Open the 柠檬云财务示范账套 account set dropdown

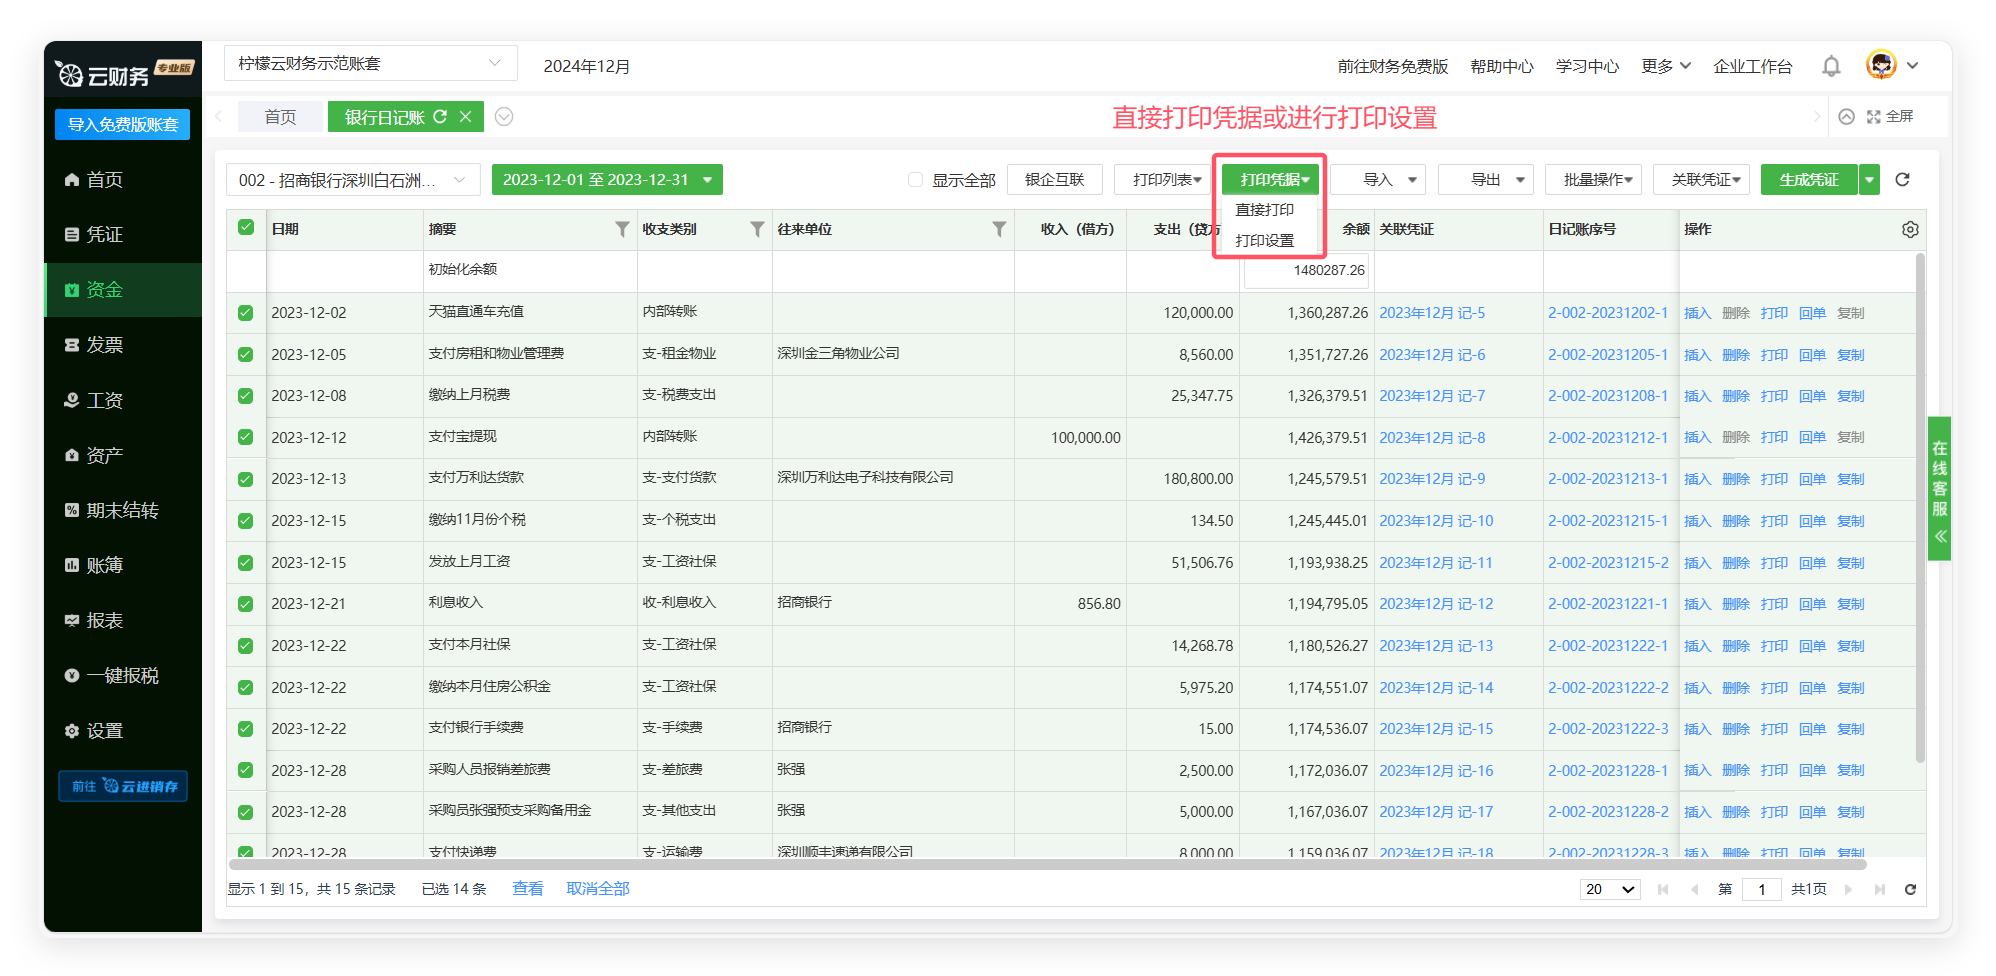pos(370,63)
